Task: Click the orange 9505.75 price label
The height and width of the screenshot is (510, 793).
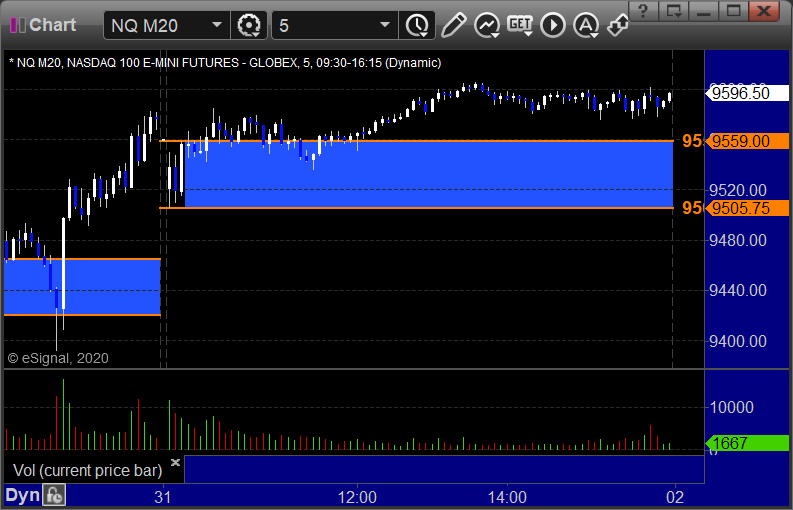Action: point(747,208)
